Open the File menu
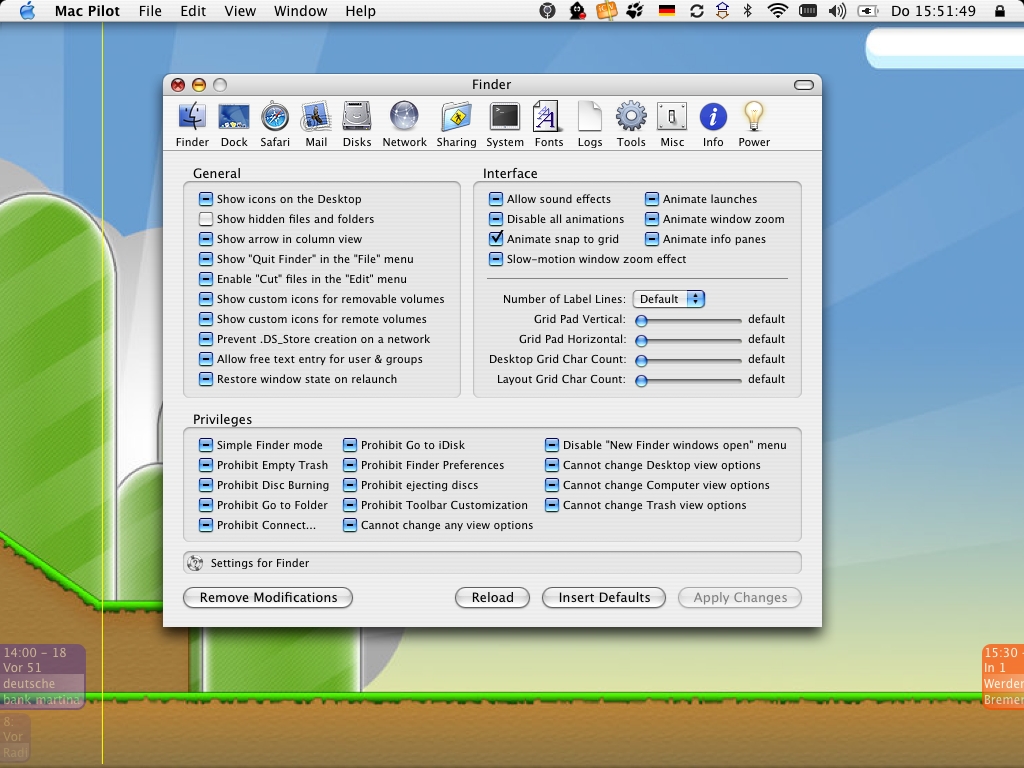The image size is (1024, 768). (x=150, y=10)
